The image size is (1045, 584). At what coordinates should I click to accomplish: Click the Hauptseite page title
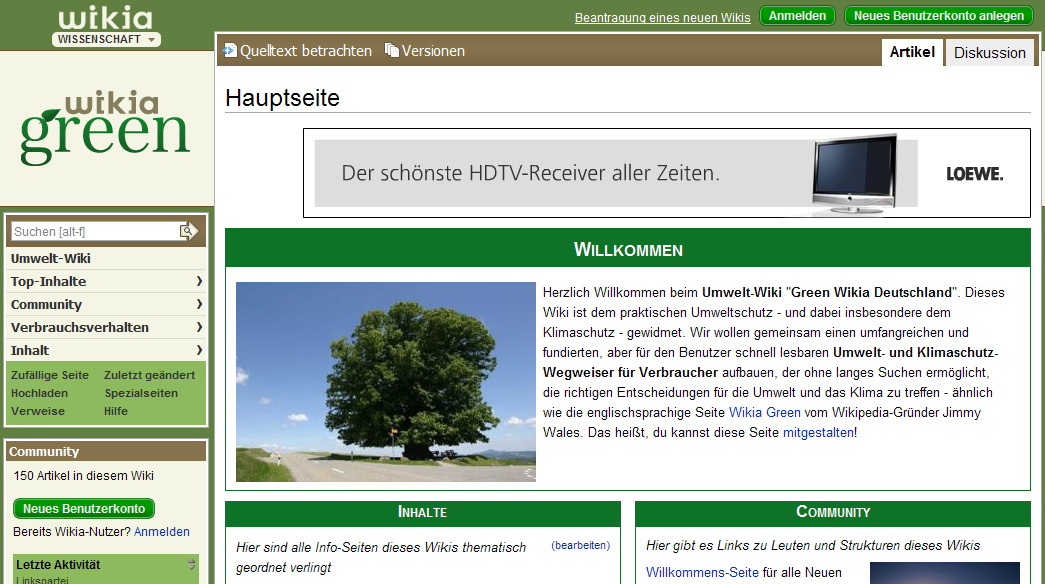click(x=283, y=98)
